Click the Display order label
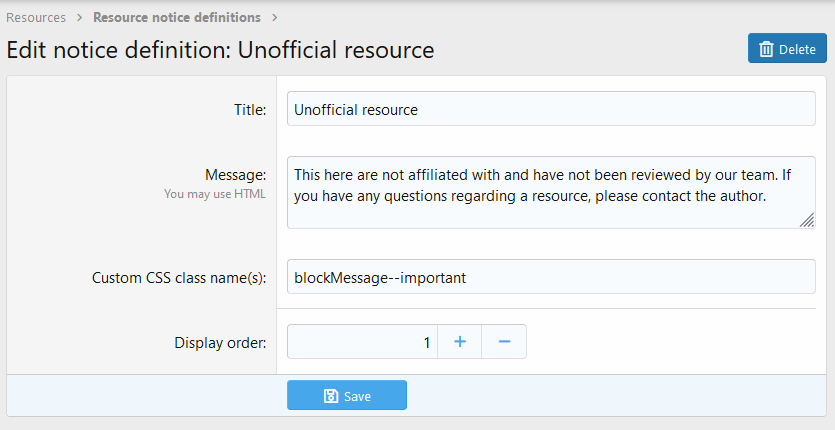835x430 pixels. 220,343
